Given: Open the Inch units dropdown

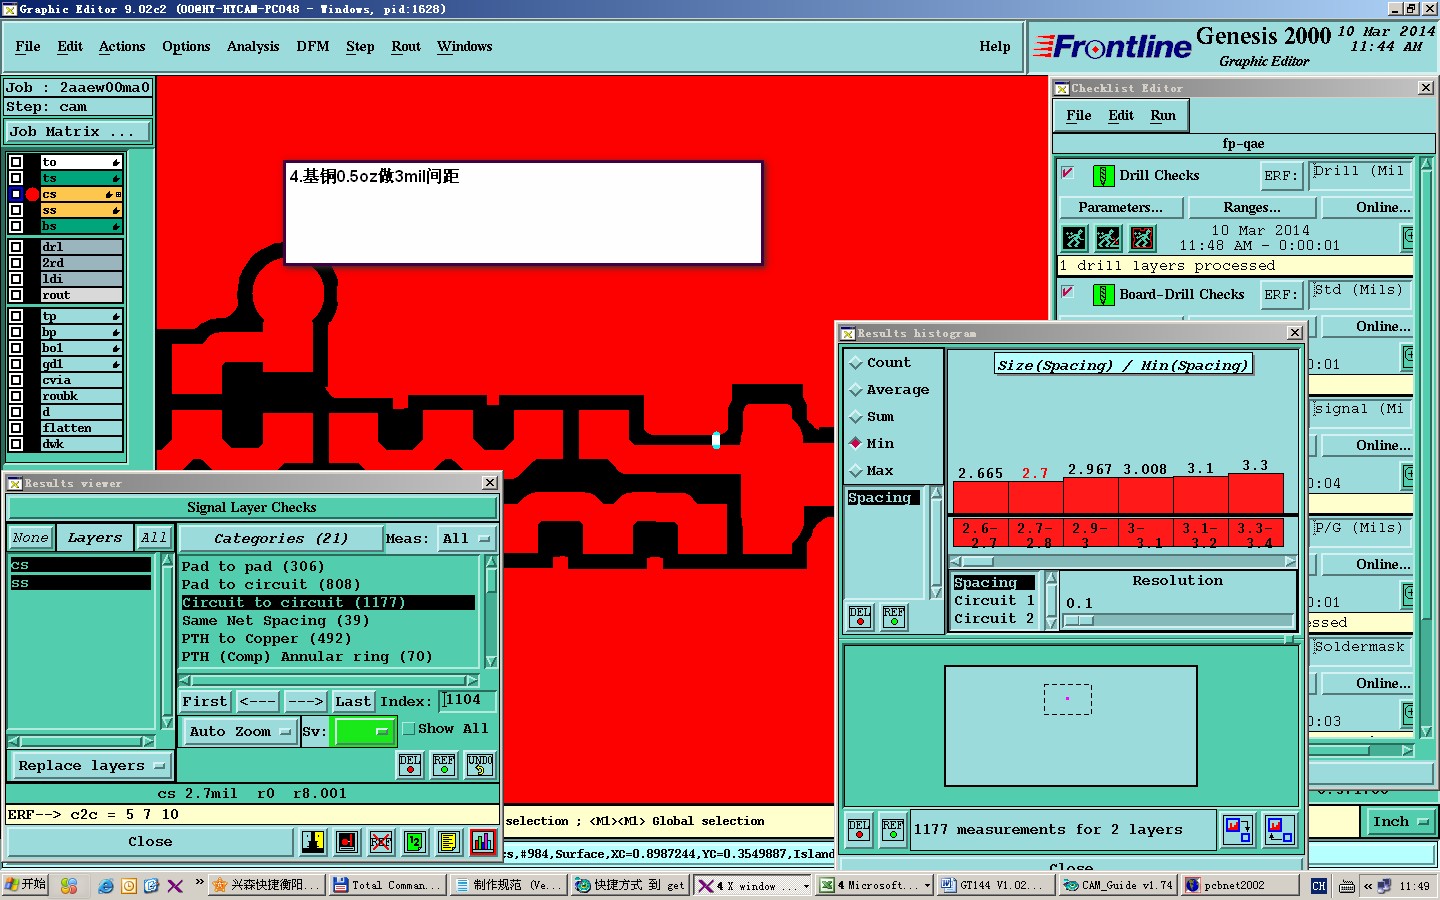Looking at the screenshot, I should (1400, 822).
